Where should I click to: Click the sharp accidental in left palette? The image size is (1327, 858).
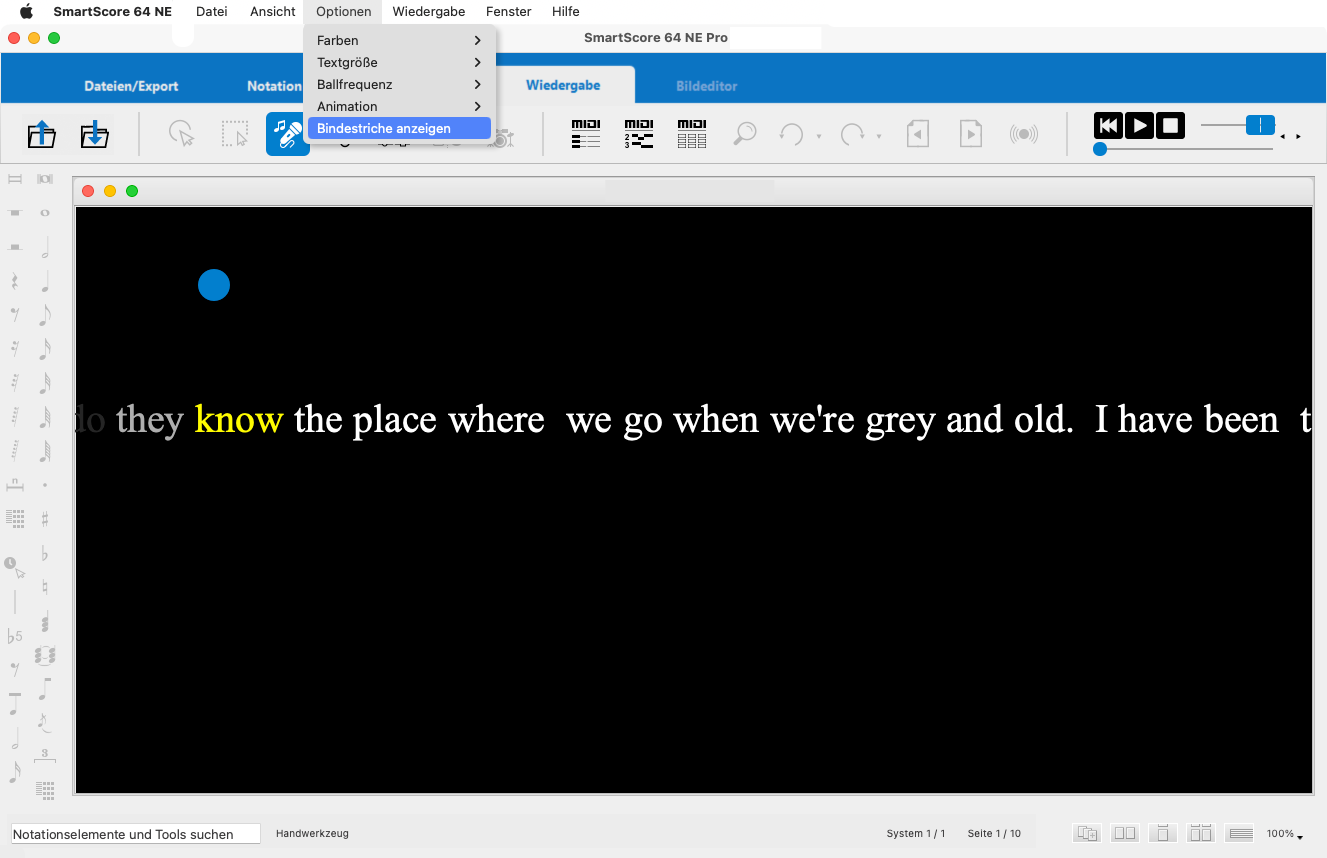click(x=45, y=519)
